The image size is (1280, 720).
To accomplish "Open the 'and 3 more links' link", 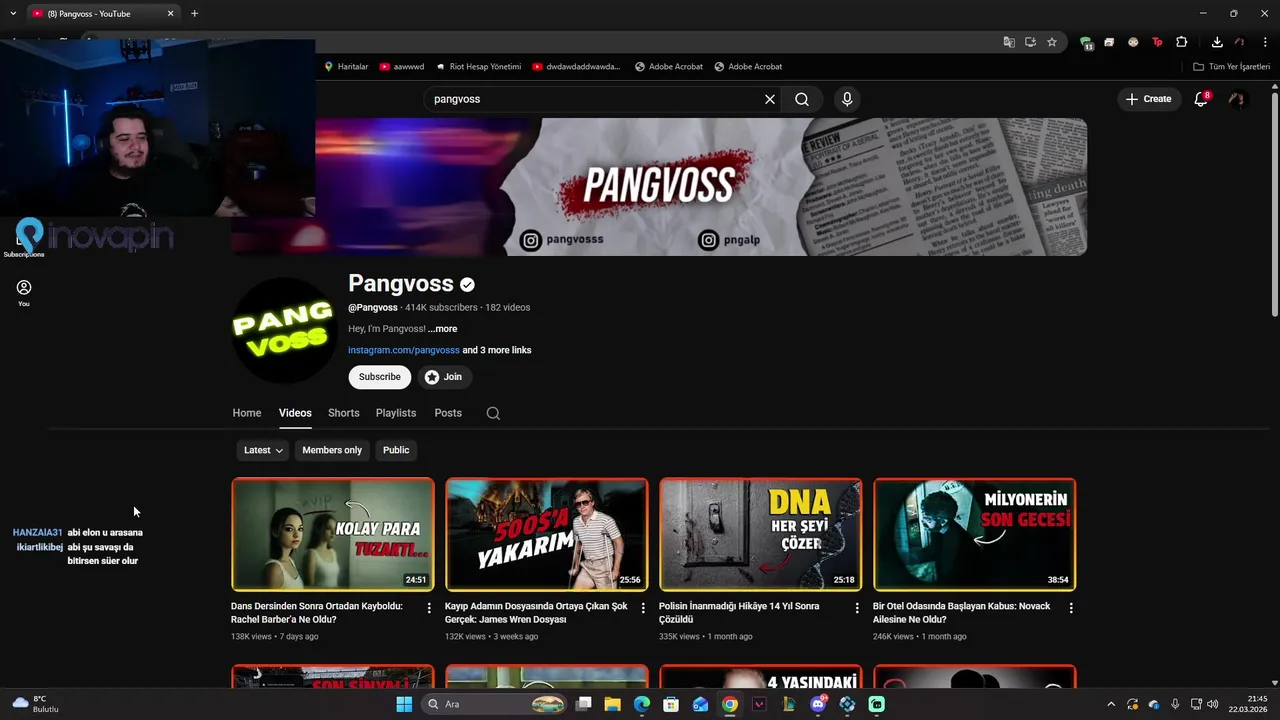I will [497, 350].
